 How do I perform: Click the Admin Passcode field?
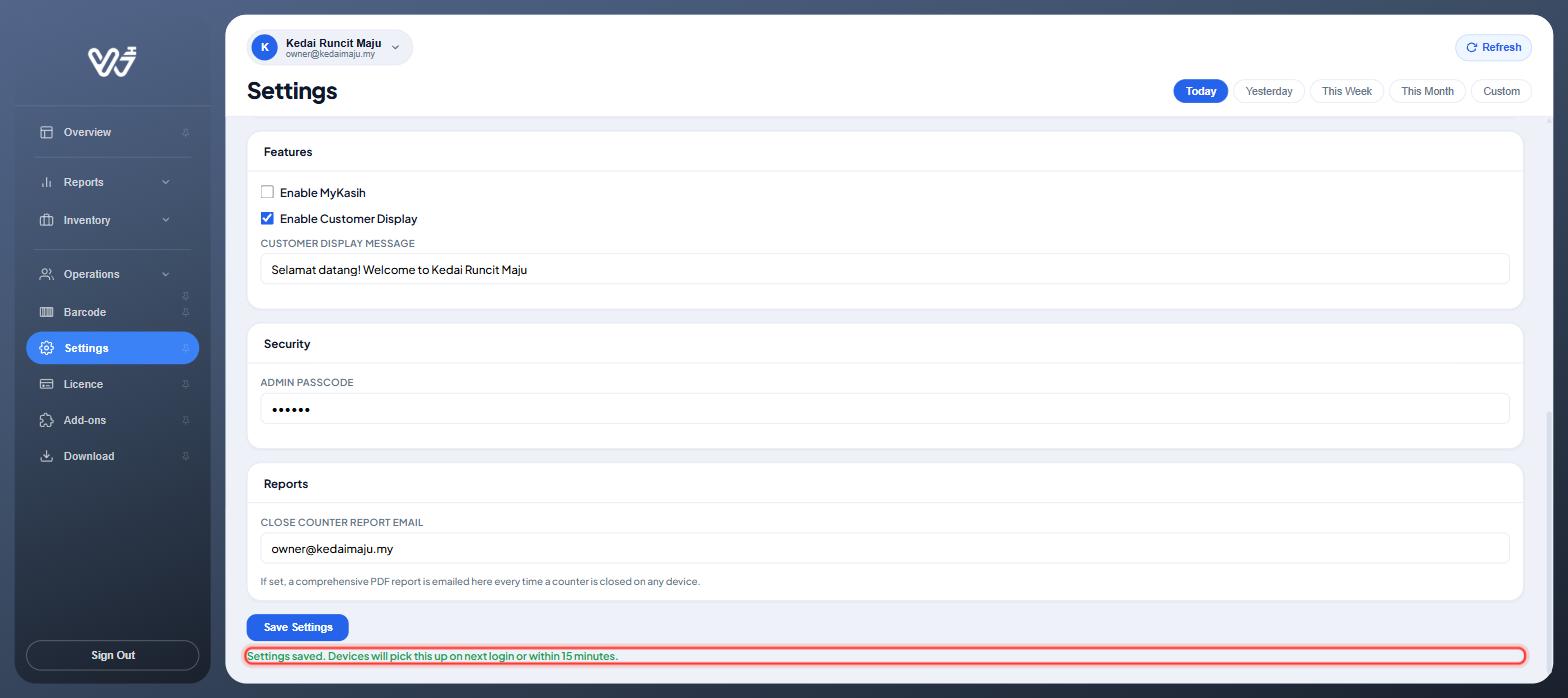click(x=884, y=409)
